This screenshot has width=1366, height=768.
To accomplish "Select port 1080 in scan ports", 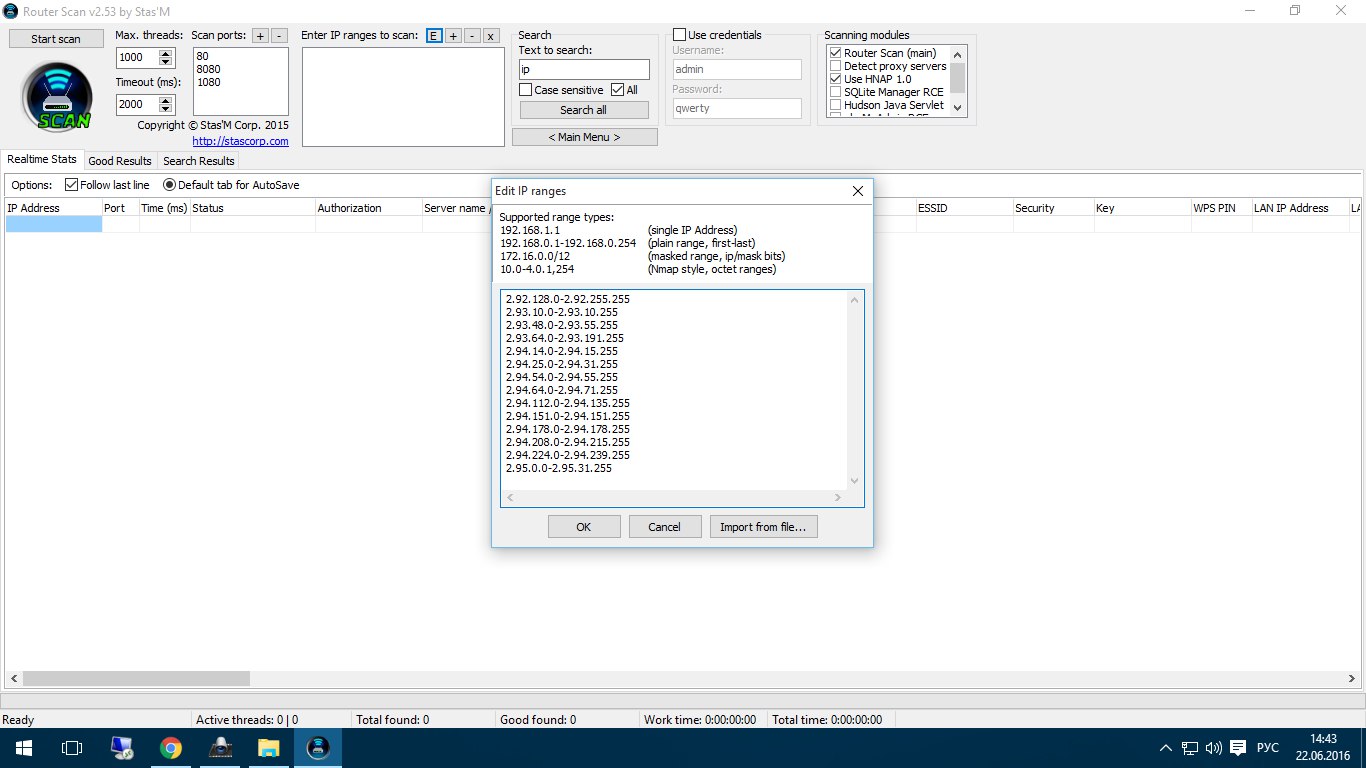I will pos(208,82).
